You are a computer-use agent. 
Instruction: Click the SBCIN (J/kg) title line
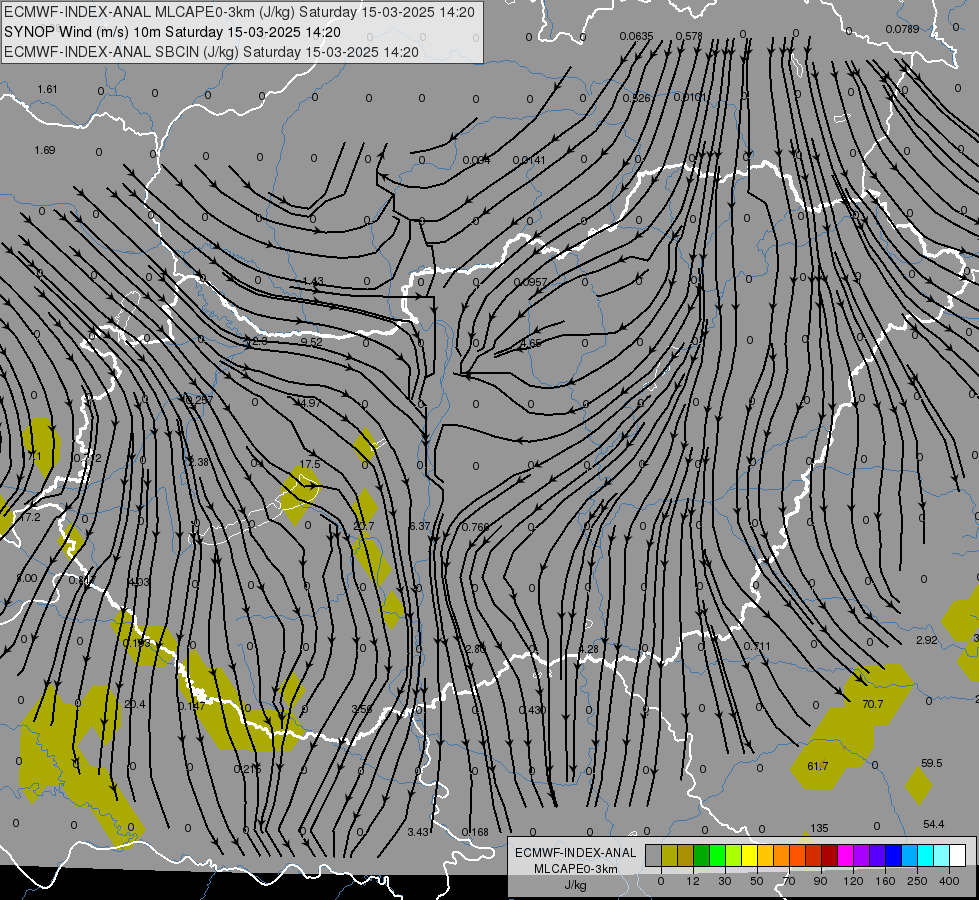click(211, 52)
